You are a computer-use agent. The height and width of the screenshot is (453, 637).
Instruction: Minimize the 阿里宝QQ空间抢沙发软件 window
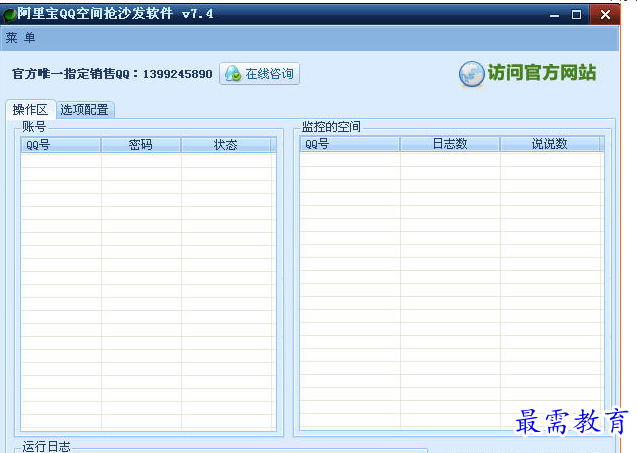coord(554,15)
